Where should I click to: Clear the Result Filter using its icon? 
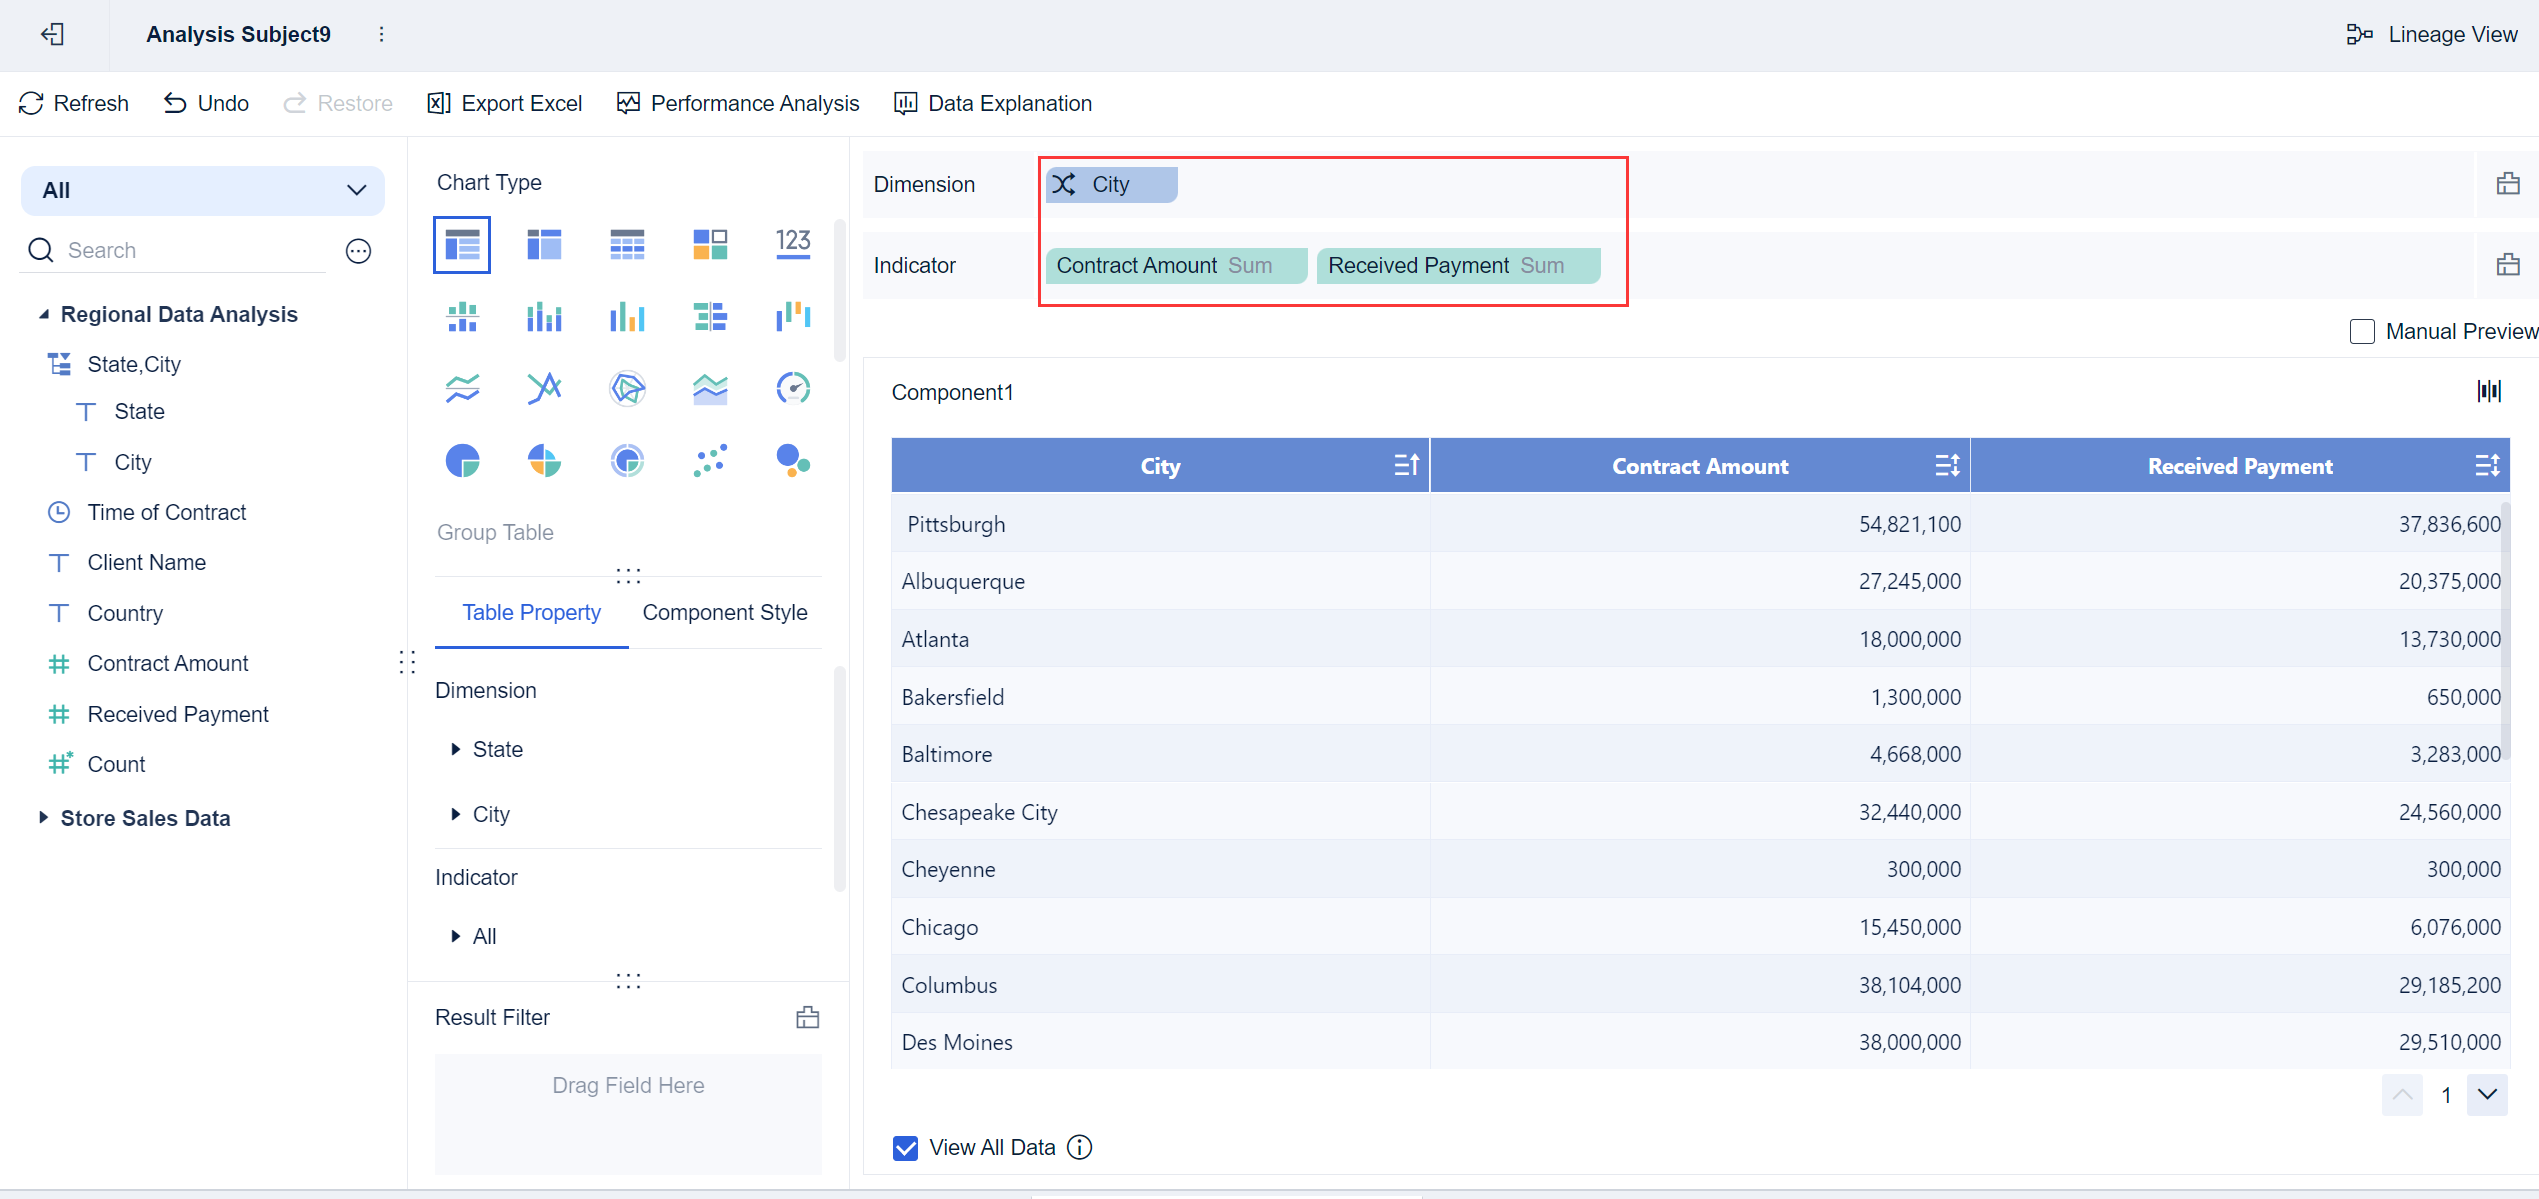pyautogui.click(x=808, y=1018)
